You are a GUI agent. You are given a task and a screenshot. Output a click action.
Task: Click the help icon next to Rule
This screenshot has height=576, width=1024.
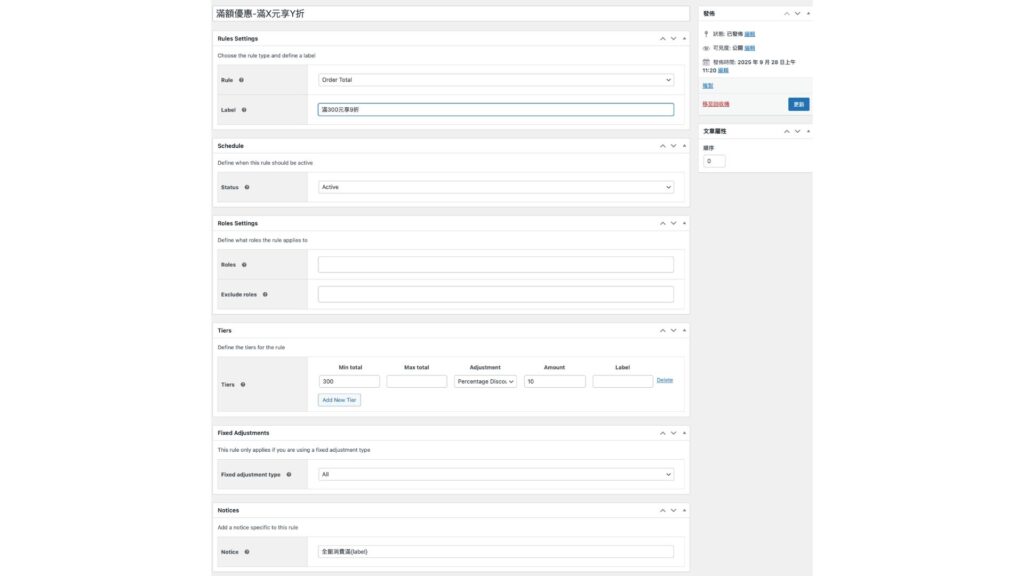pyautogui.click(x=242, y=80)
